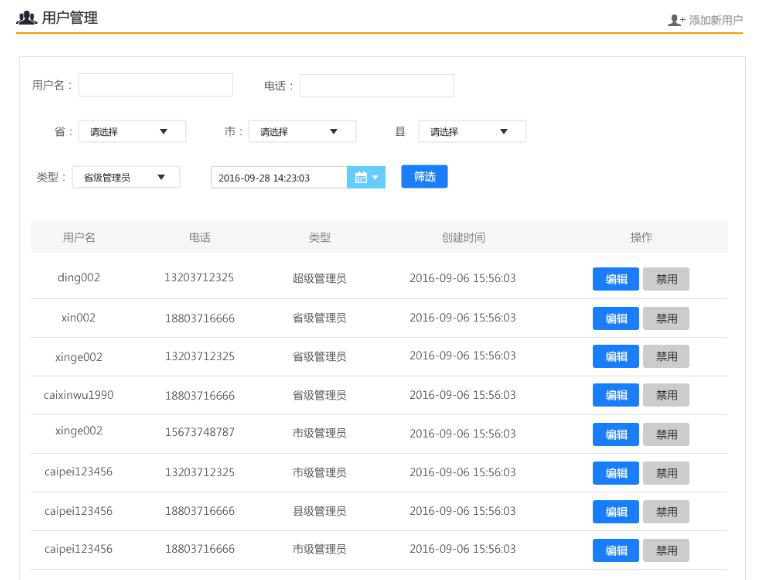Edit user xin002

point(615,318)
